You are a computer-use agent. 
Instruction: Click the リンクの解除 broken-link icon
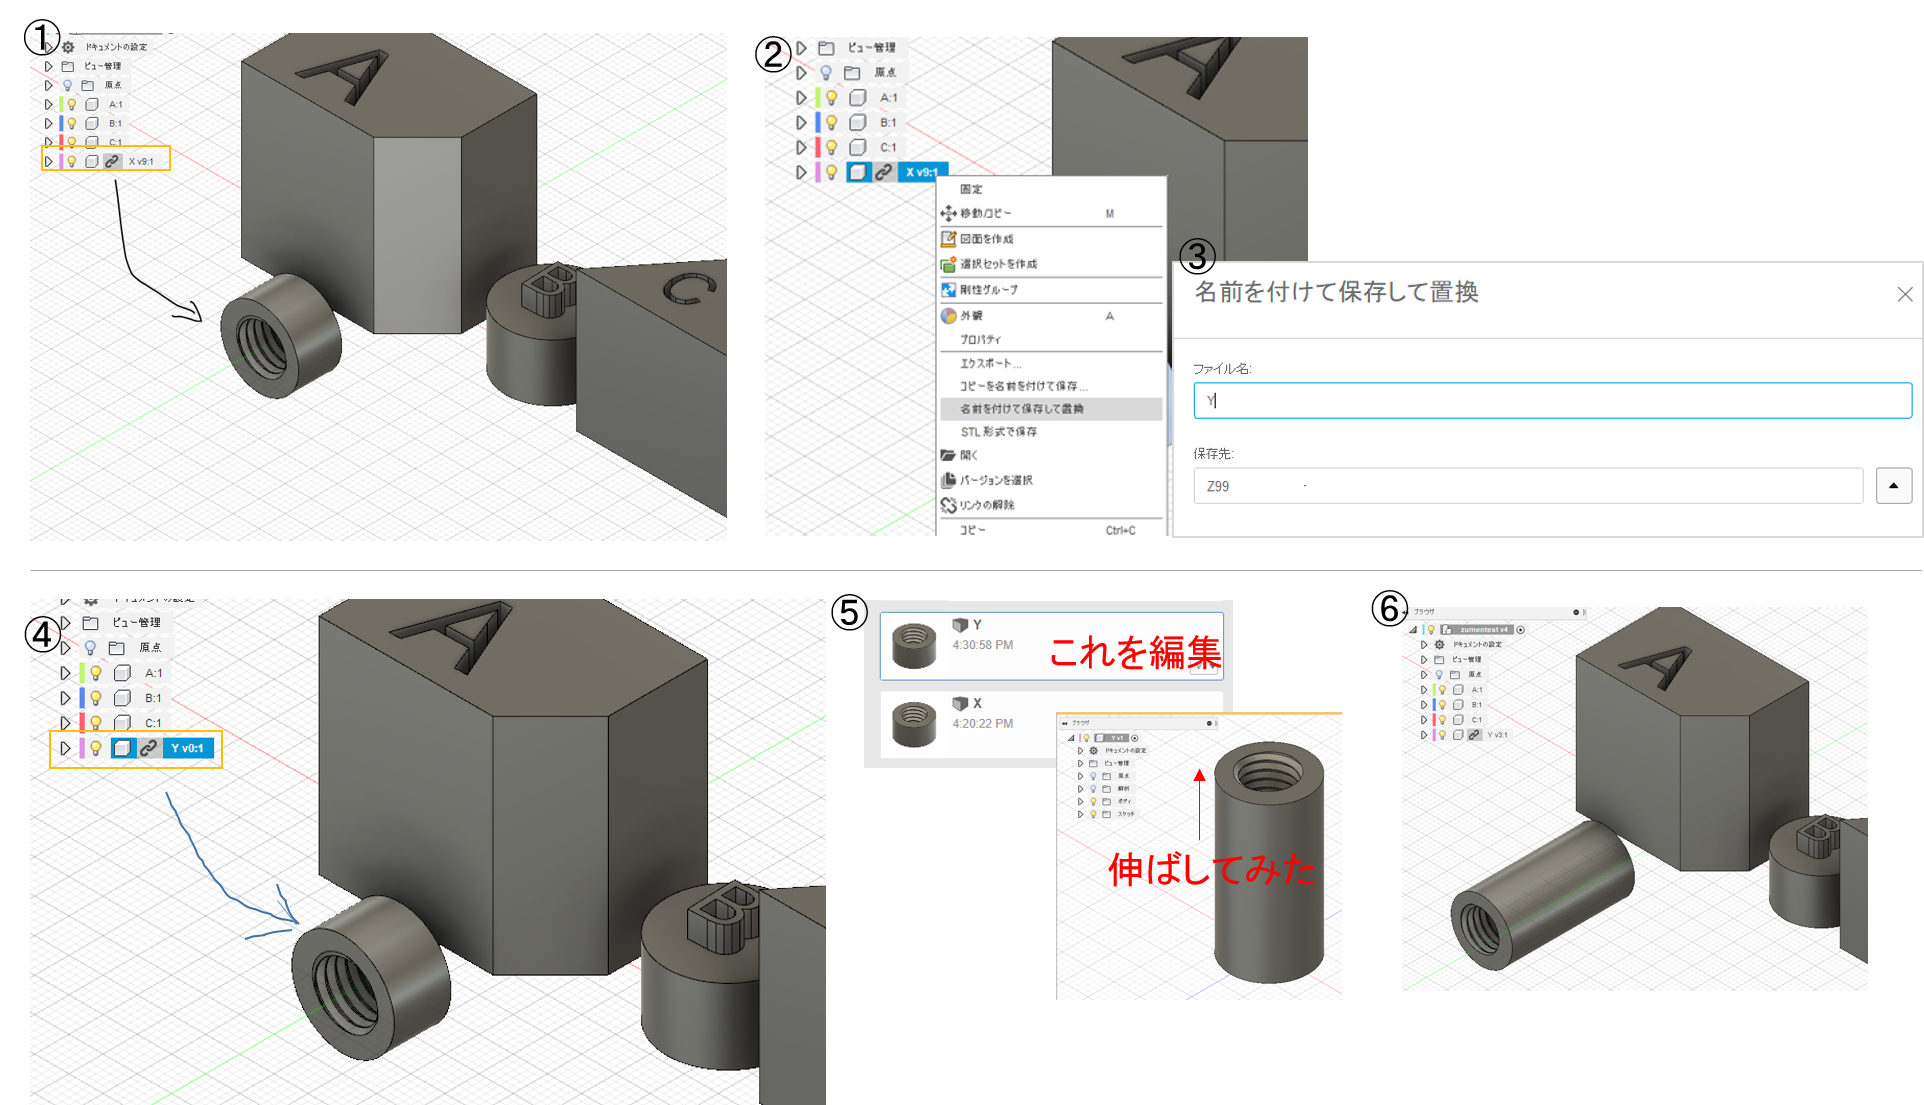tap(948, 505)
